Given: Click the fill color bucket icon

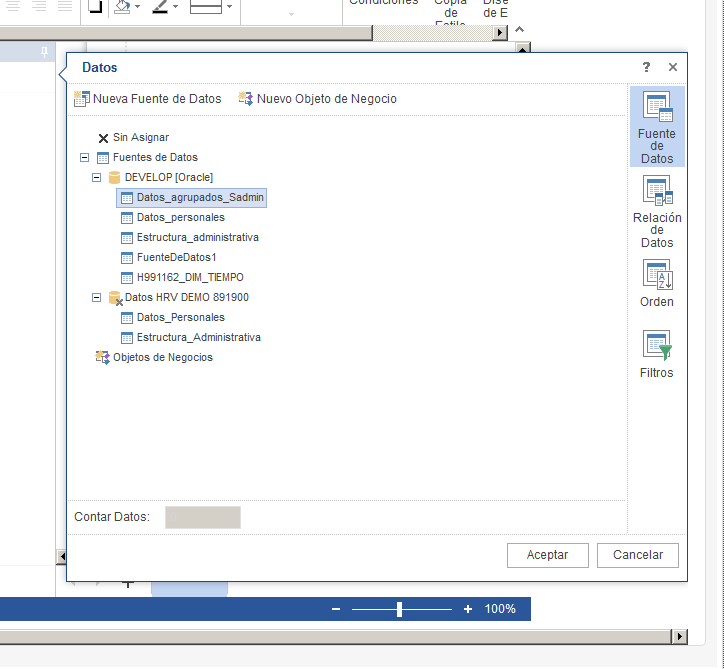Looking at the screenshot, I should 122,6.
